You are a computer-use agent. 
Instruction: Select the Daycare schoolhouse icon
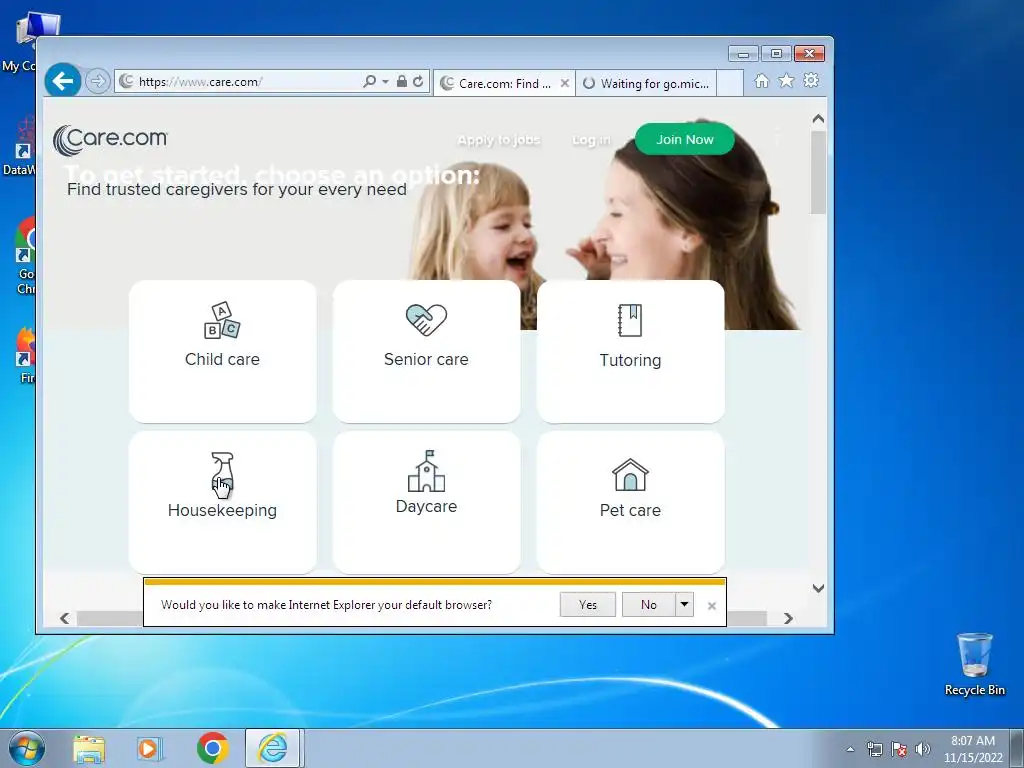[x=426, y=471]
